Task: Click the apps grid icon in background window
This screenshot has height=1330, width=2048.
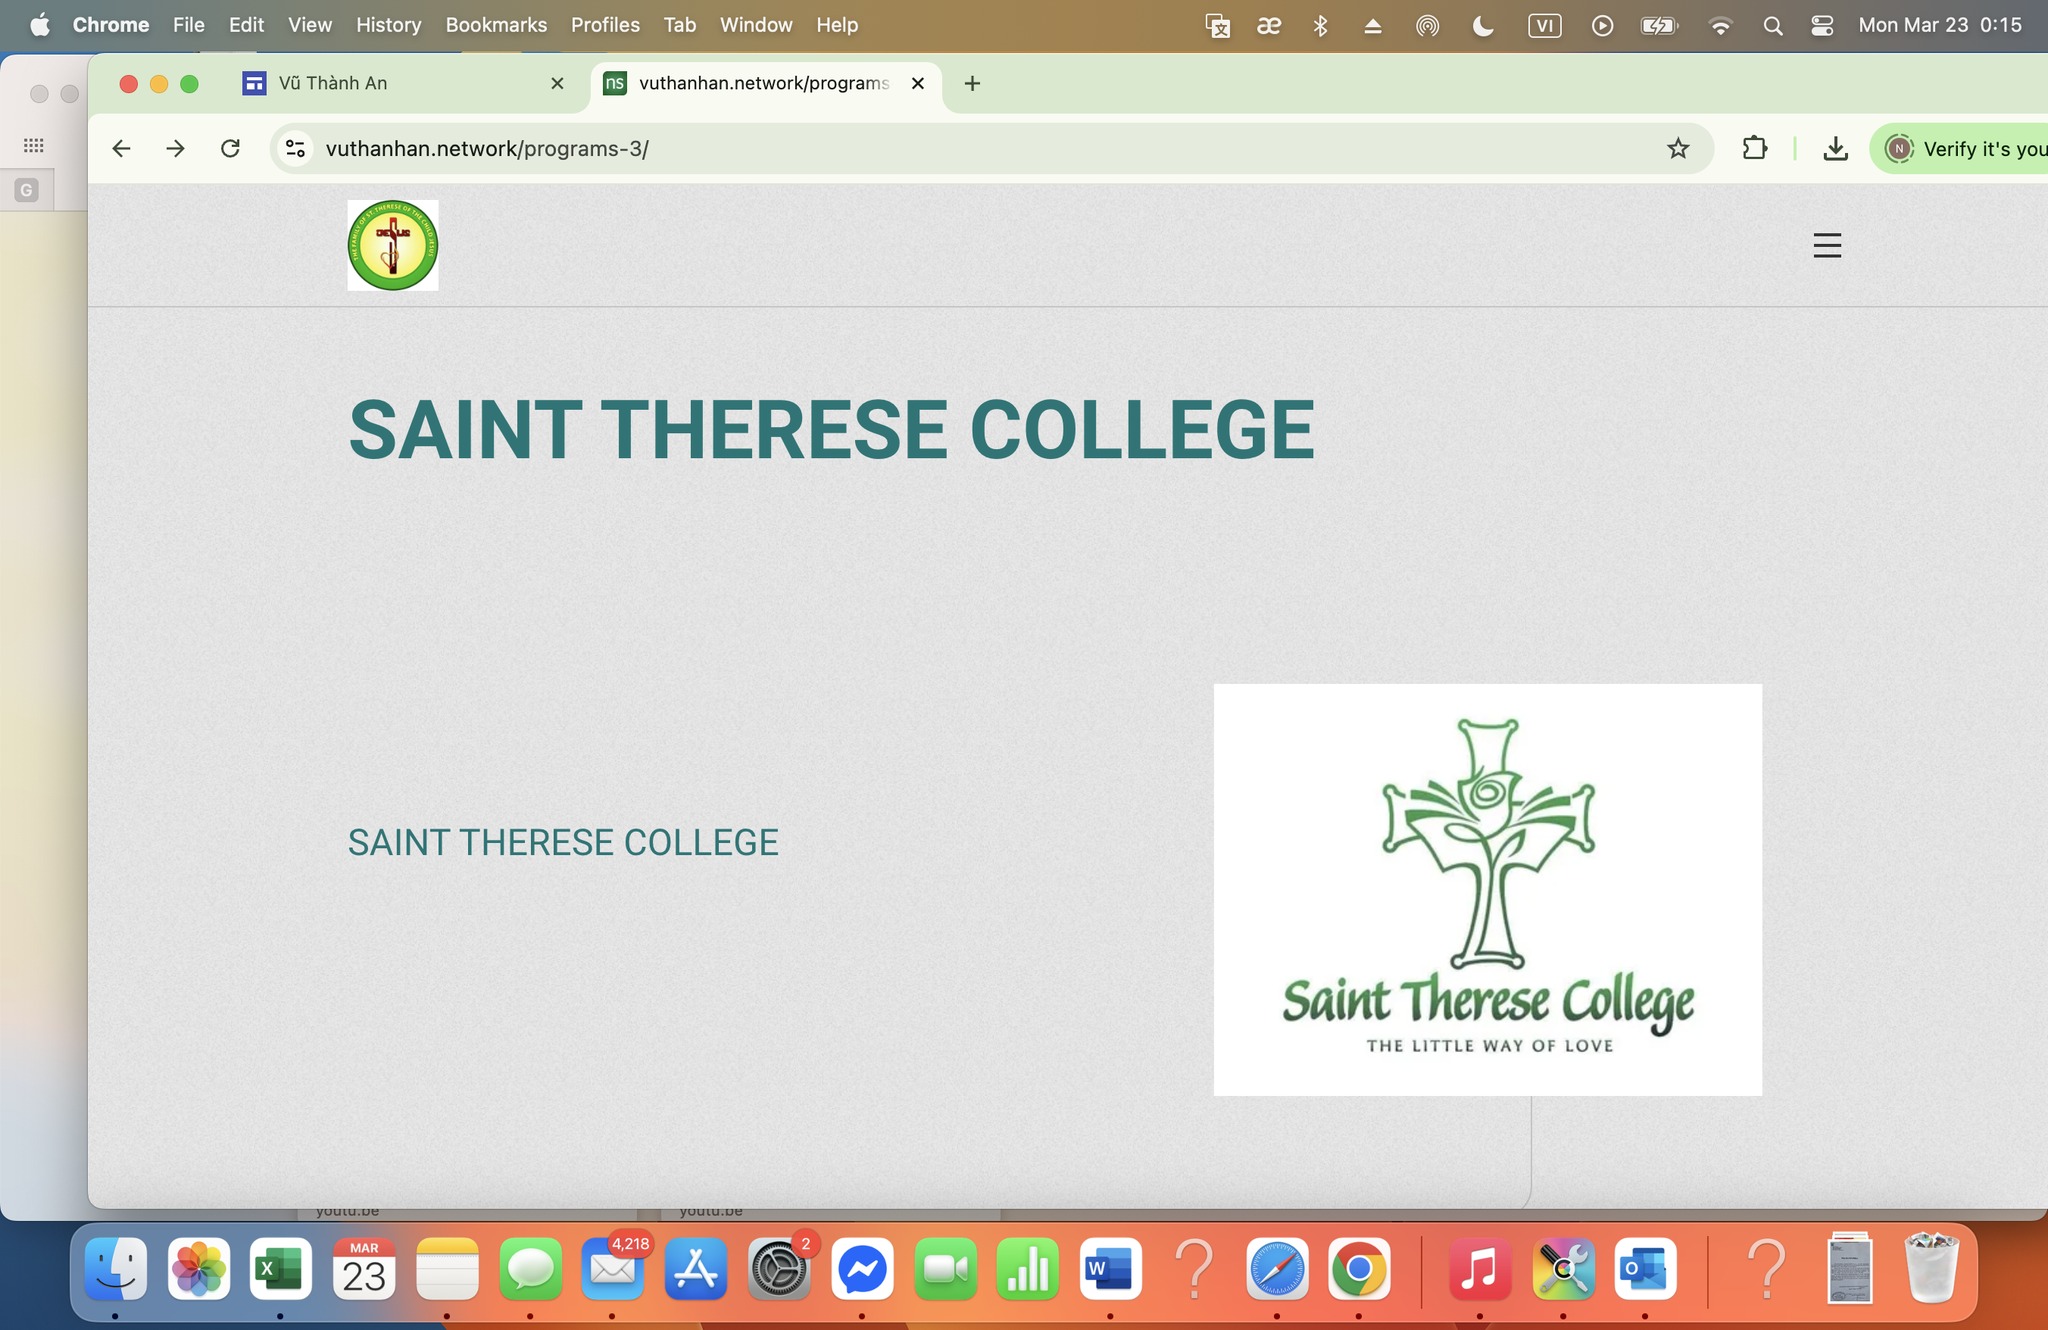Action: tap(33, 146)
